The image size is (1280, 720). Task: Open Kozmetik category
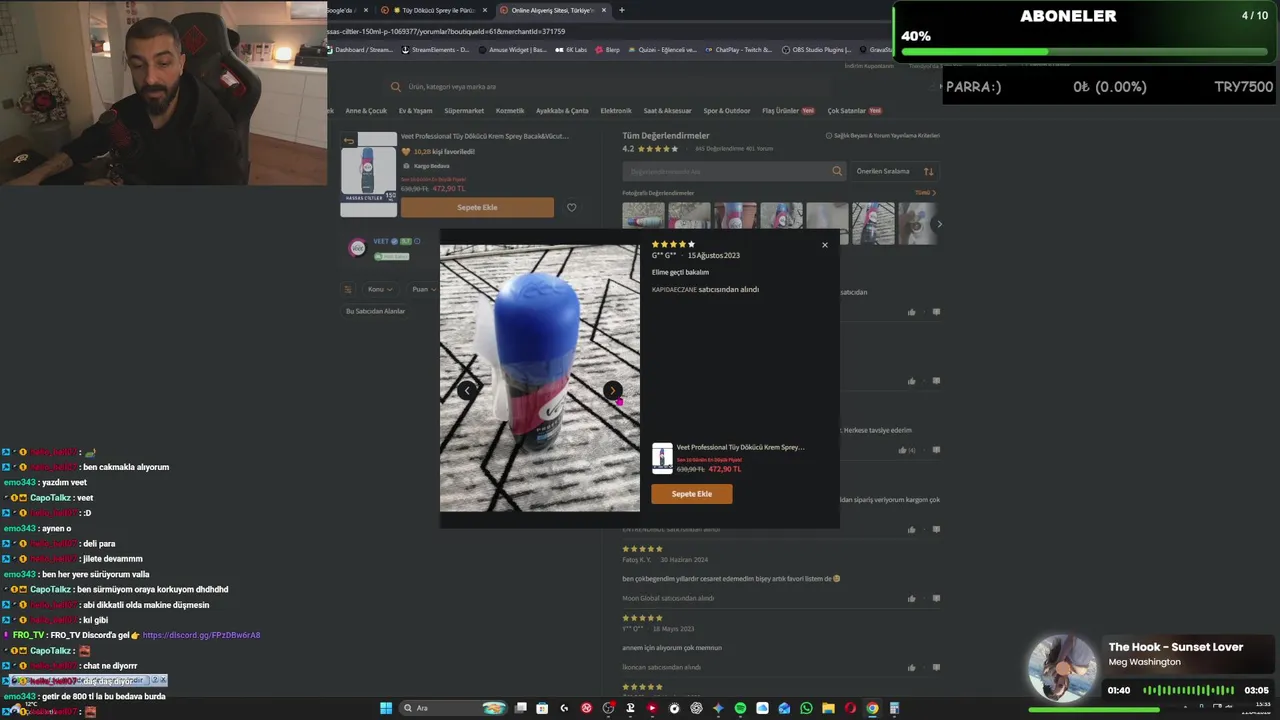510,111
